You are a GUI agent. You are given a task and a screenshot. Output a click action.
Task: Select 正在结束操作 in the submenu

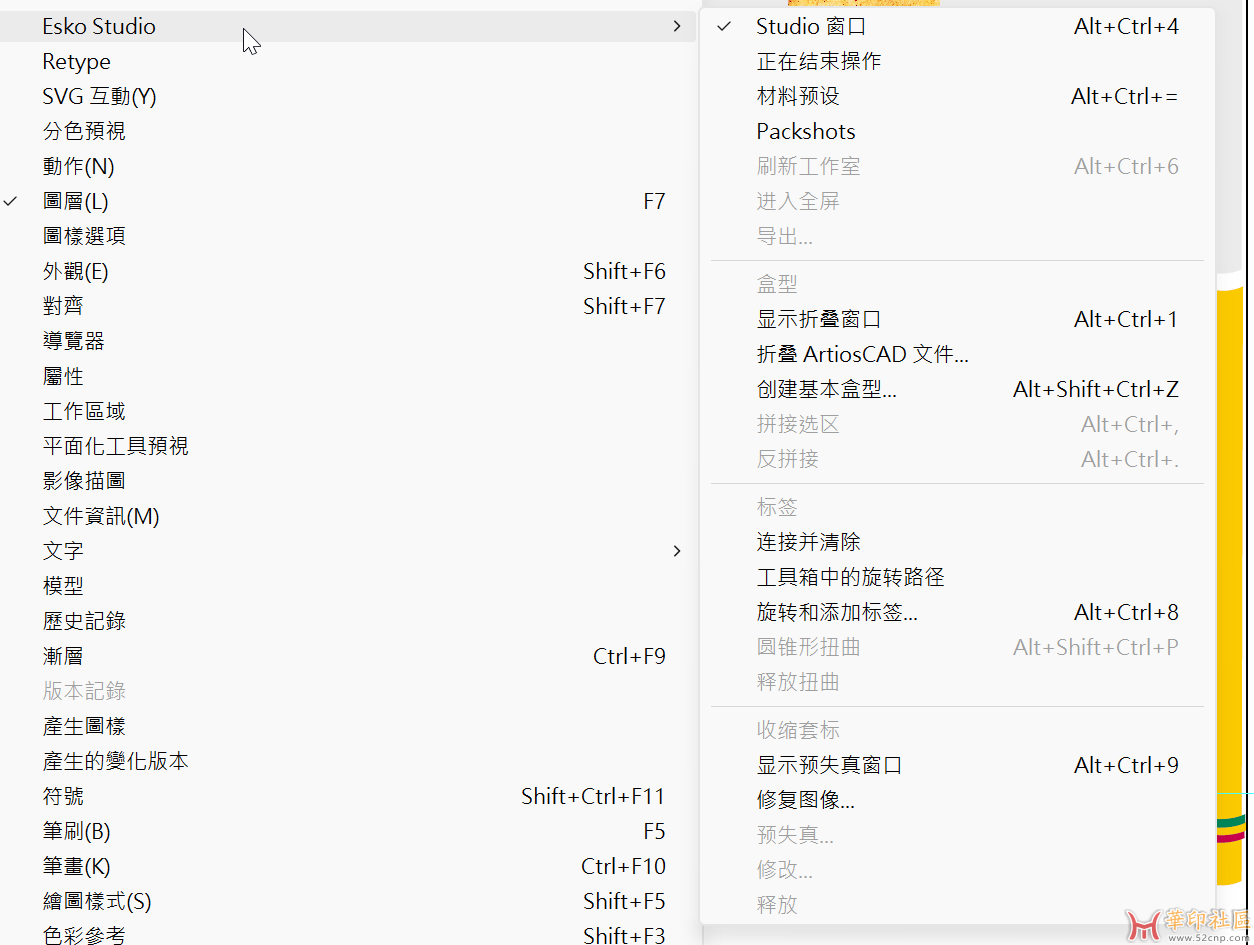point(819,62)
